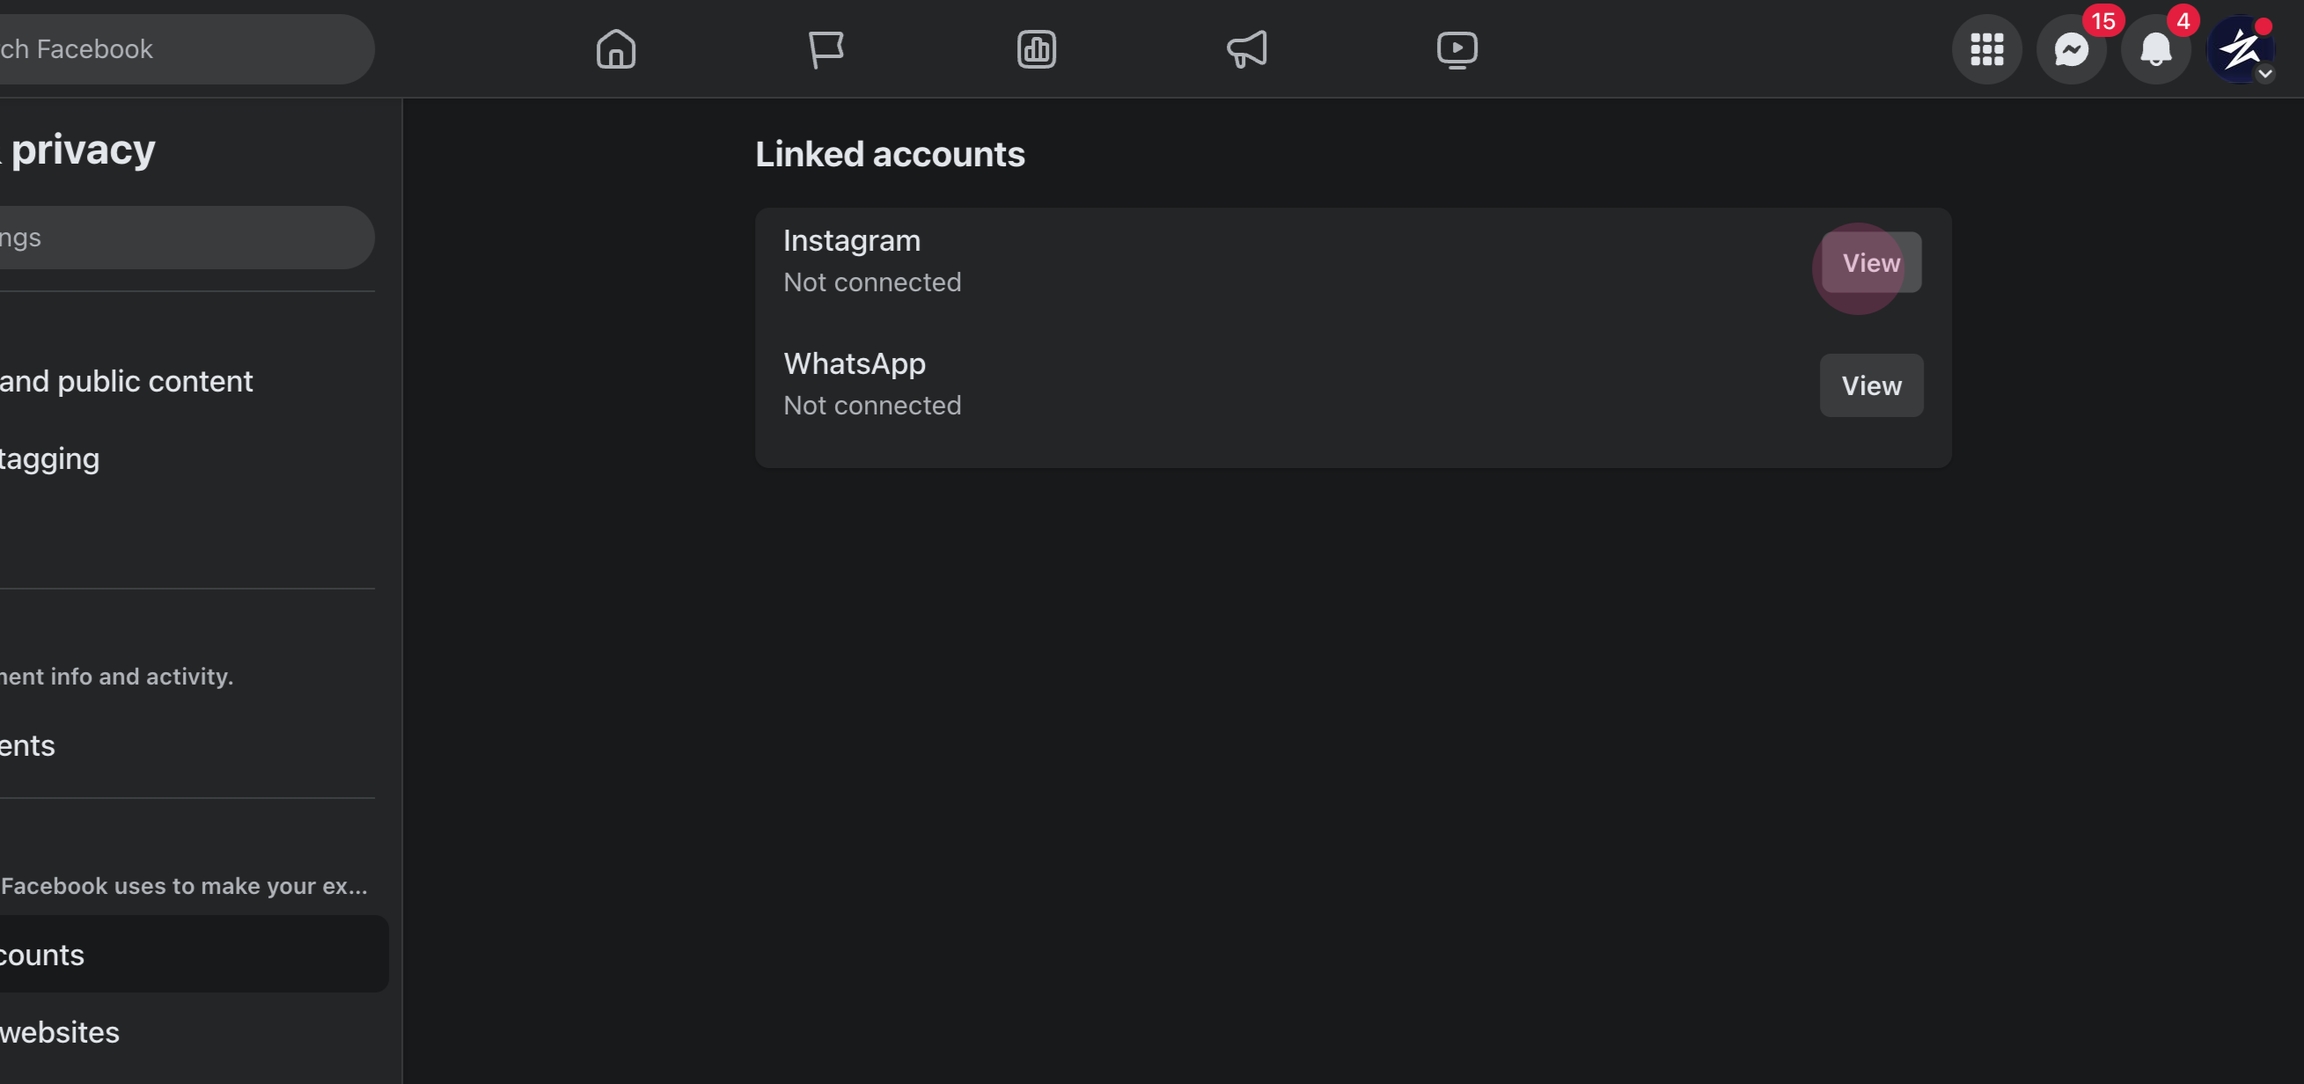Open the apps grid menu
Viewport: 2304px width, 1084px height.
click(x=1986, y=49)
